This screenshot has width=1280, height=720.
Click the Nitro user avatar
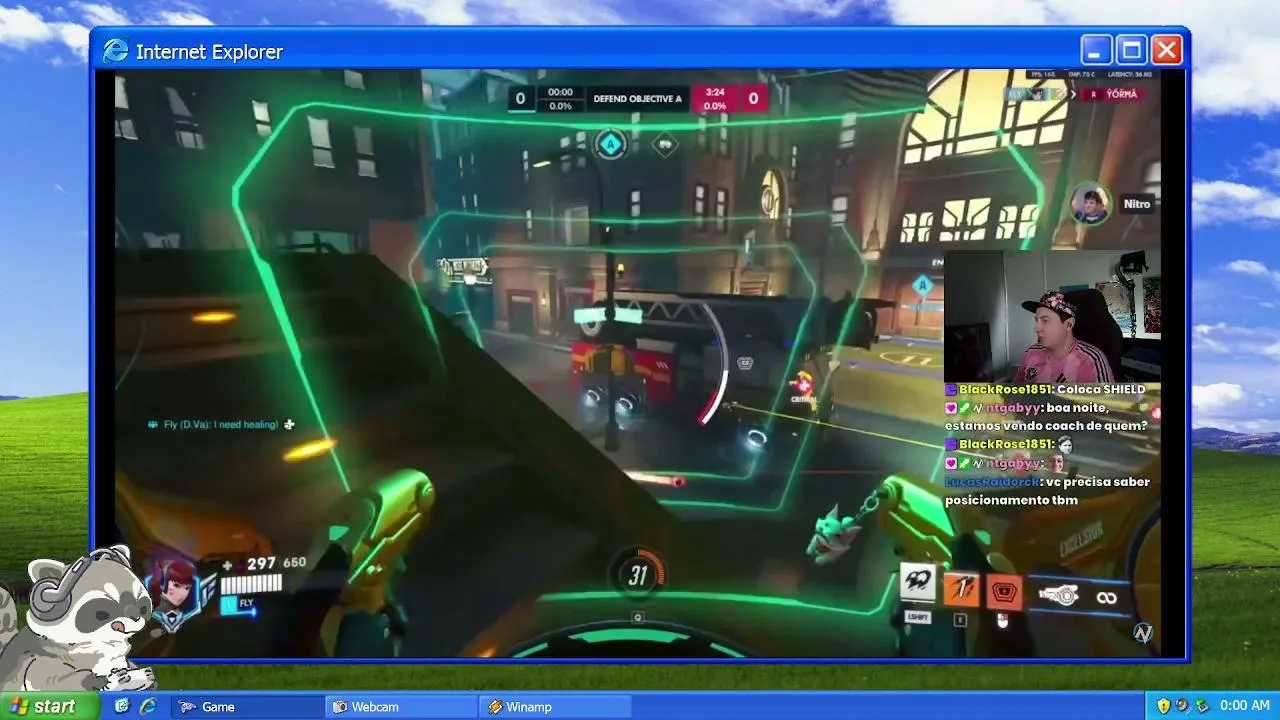click(1089, 205)
